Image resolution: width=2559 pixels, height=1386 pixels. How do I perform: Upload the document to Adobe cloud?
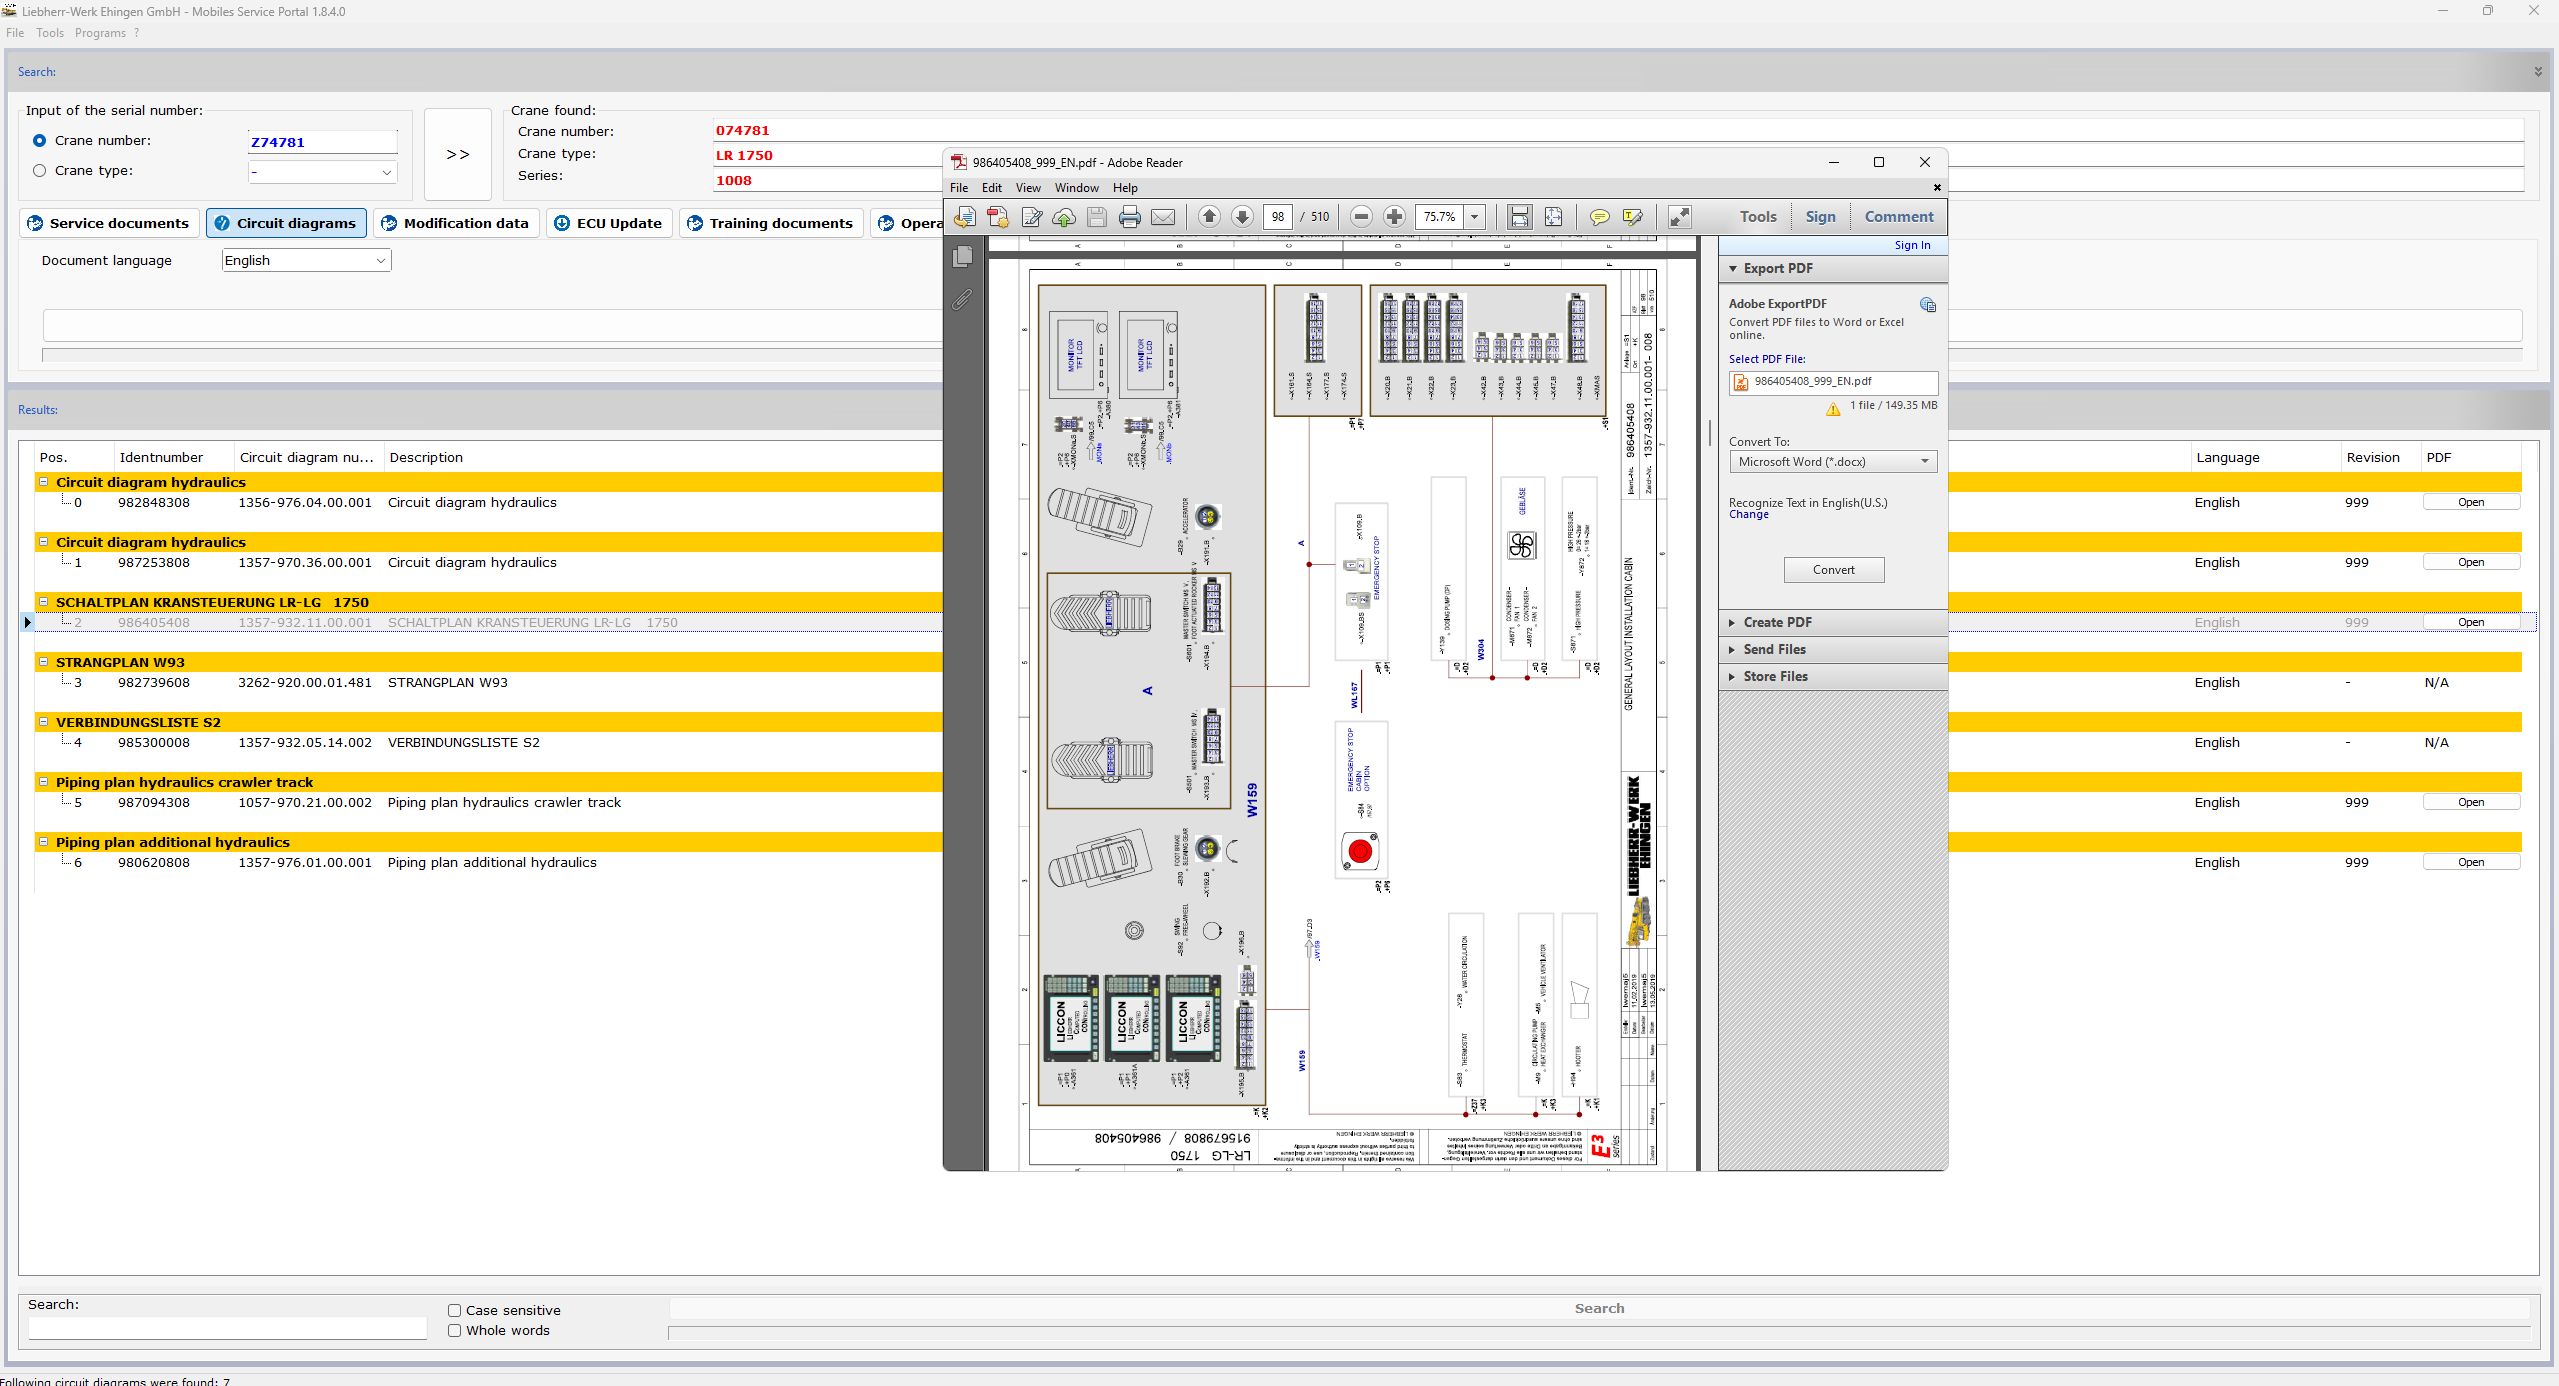click(x=1063, y=217)
